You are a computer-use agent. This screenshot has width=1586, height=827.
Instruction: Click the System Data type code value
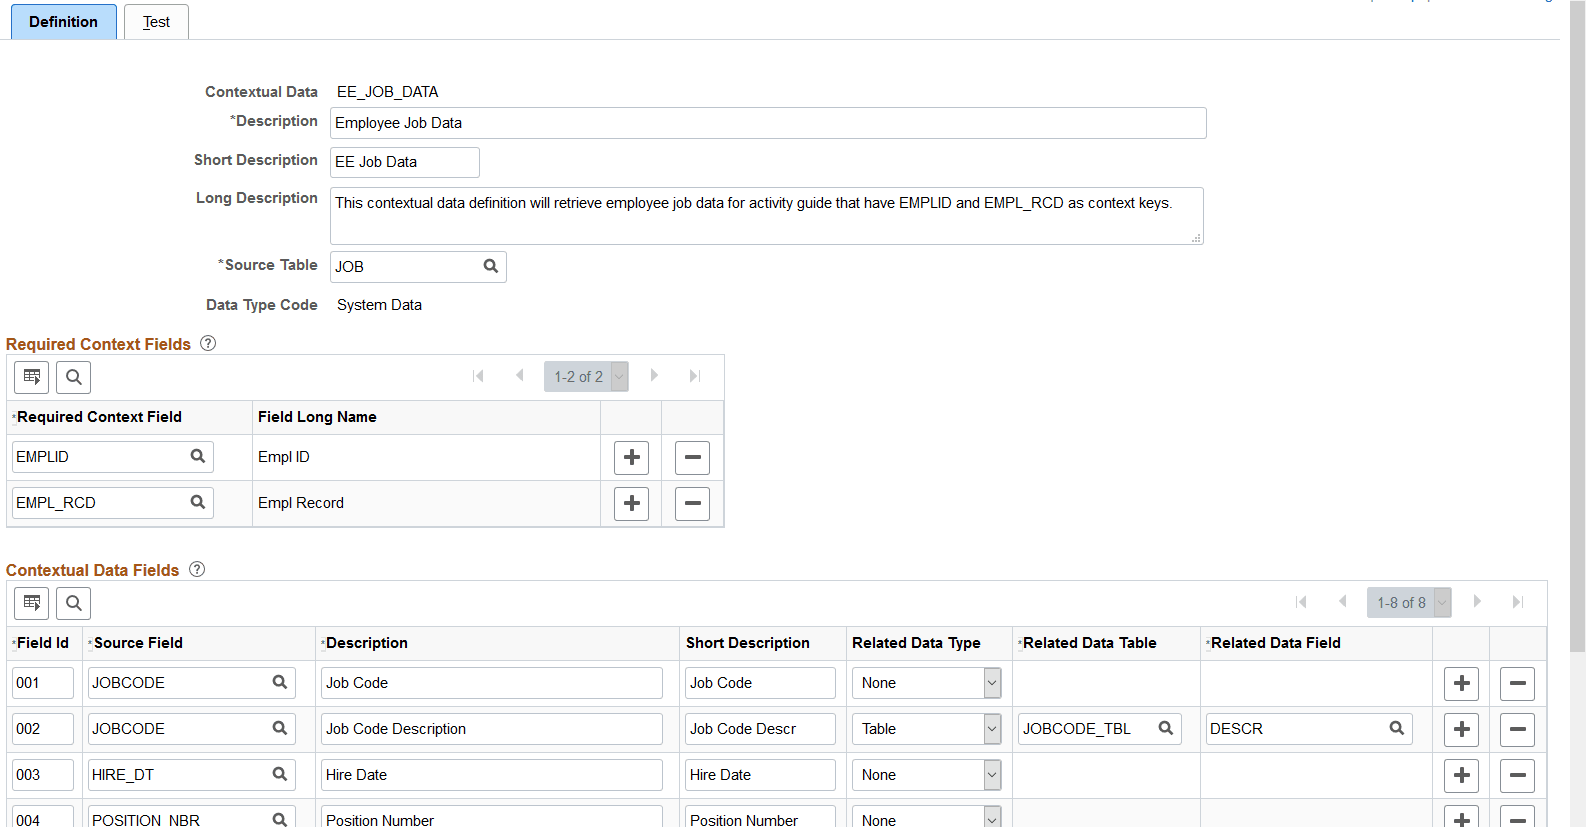[x=379, y=305]
